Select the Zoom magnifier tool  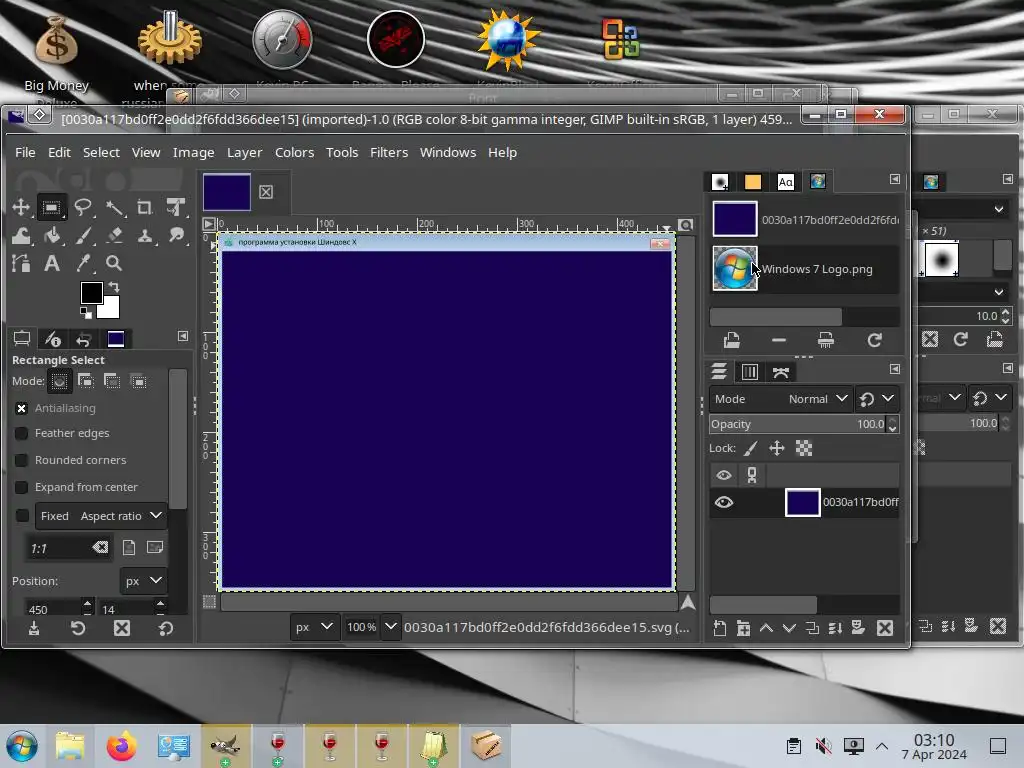pos(114,263)
